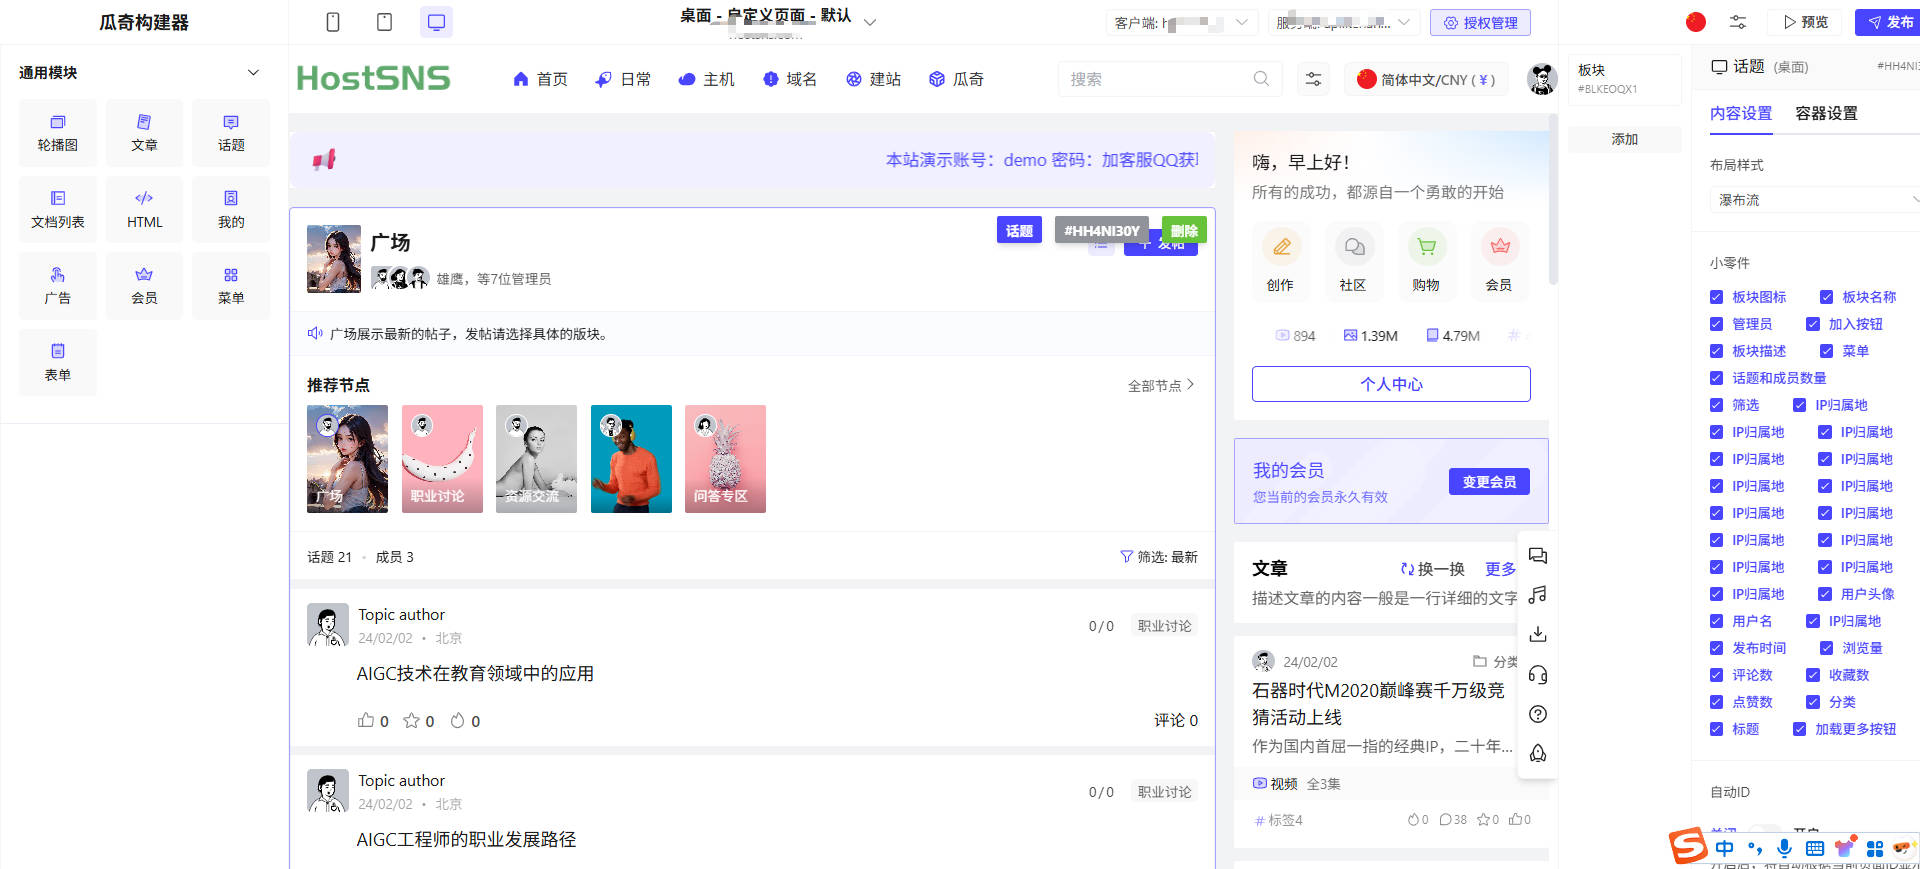Open the 域名 navigation menu item
Screen dimensions: 1920x869
pyautogui.click(x=789, y=79)
